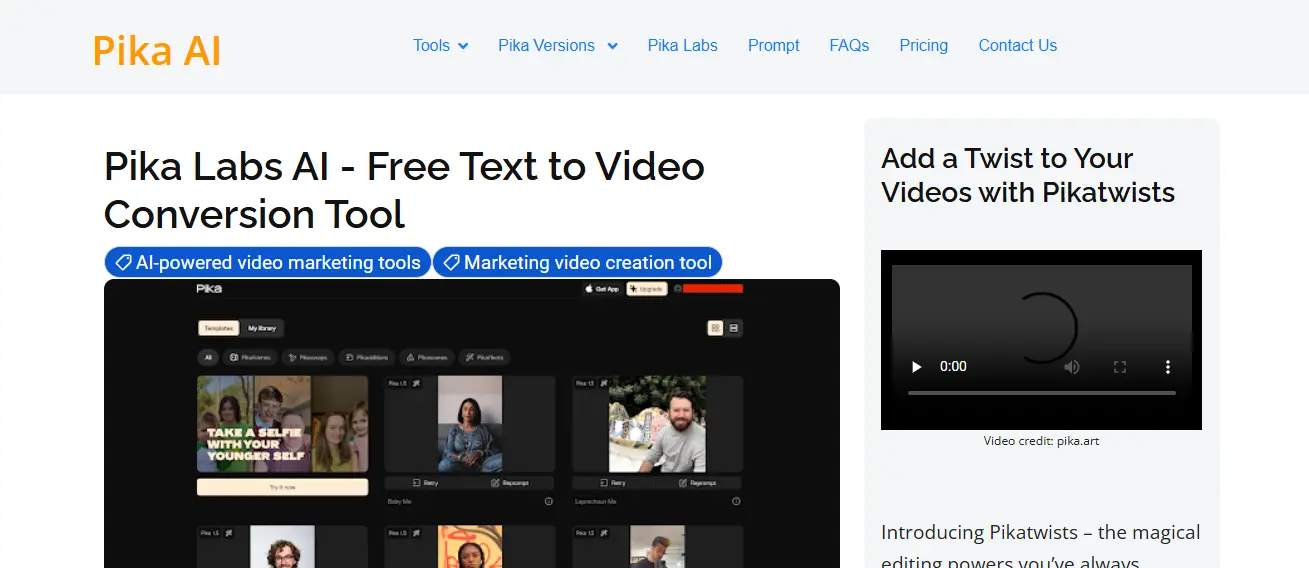Image resolution: width=1309 pixels, height=568 pixels.
Task: Select the Pikadditions filter chip
Action: coord(367,357)
